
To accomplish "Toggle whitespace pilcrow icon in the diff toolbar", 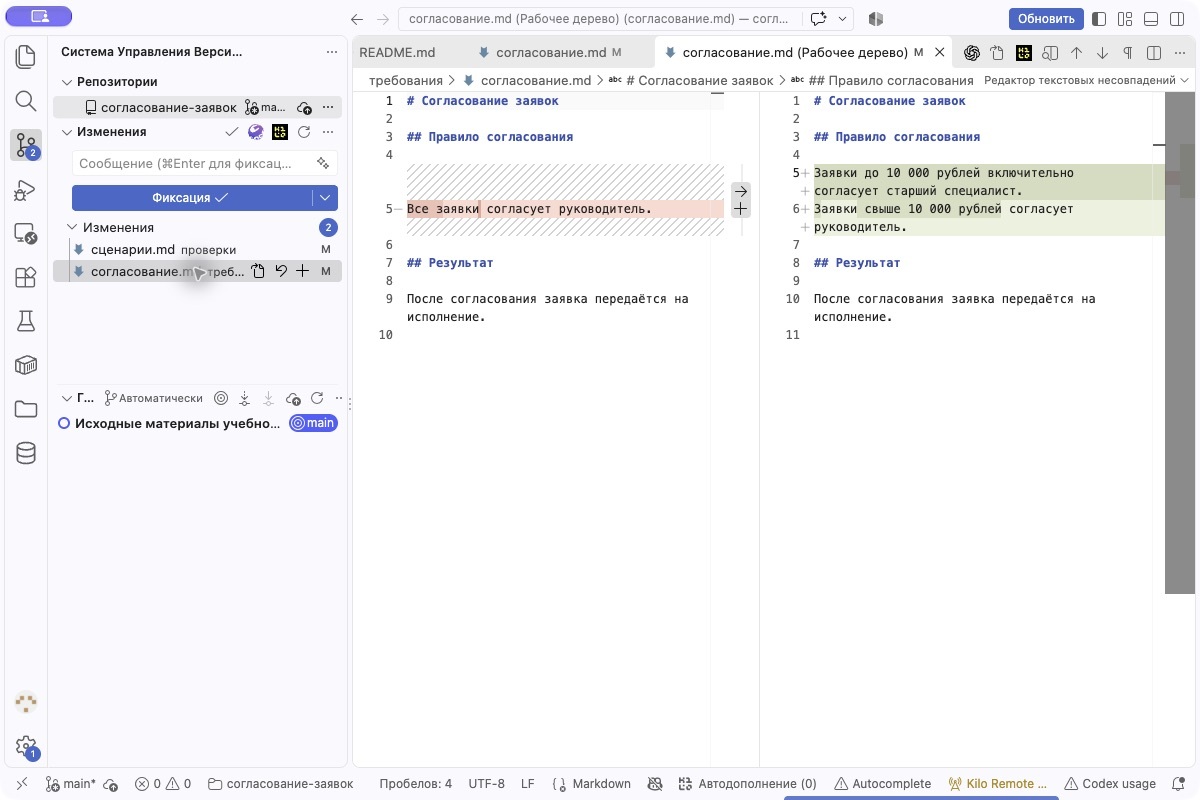I will pos(1128,53).
